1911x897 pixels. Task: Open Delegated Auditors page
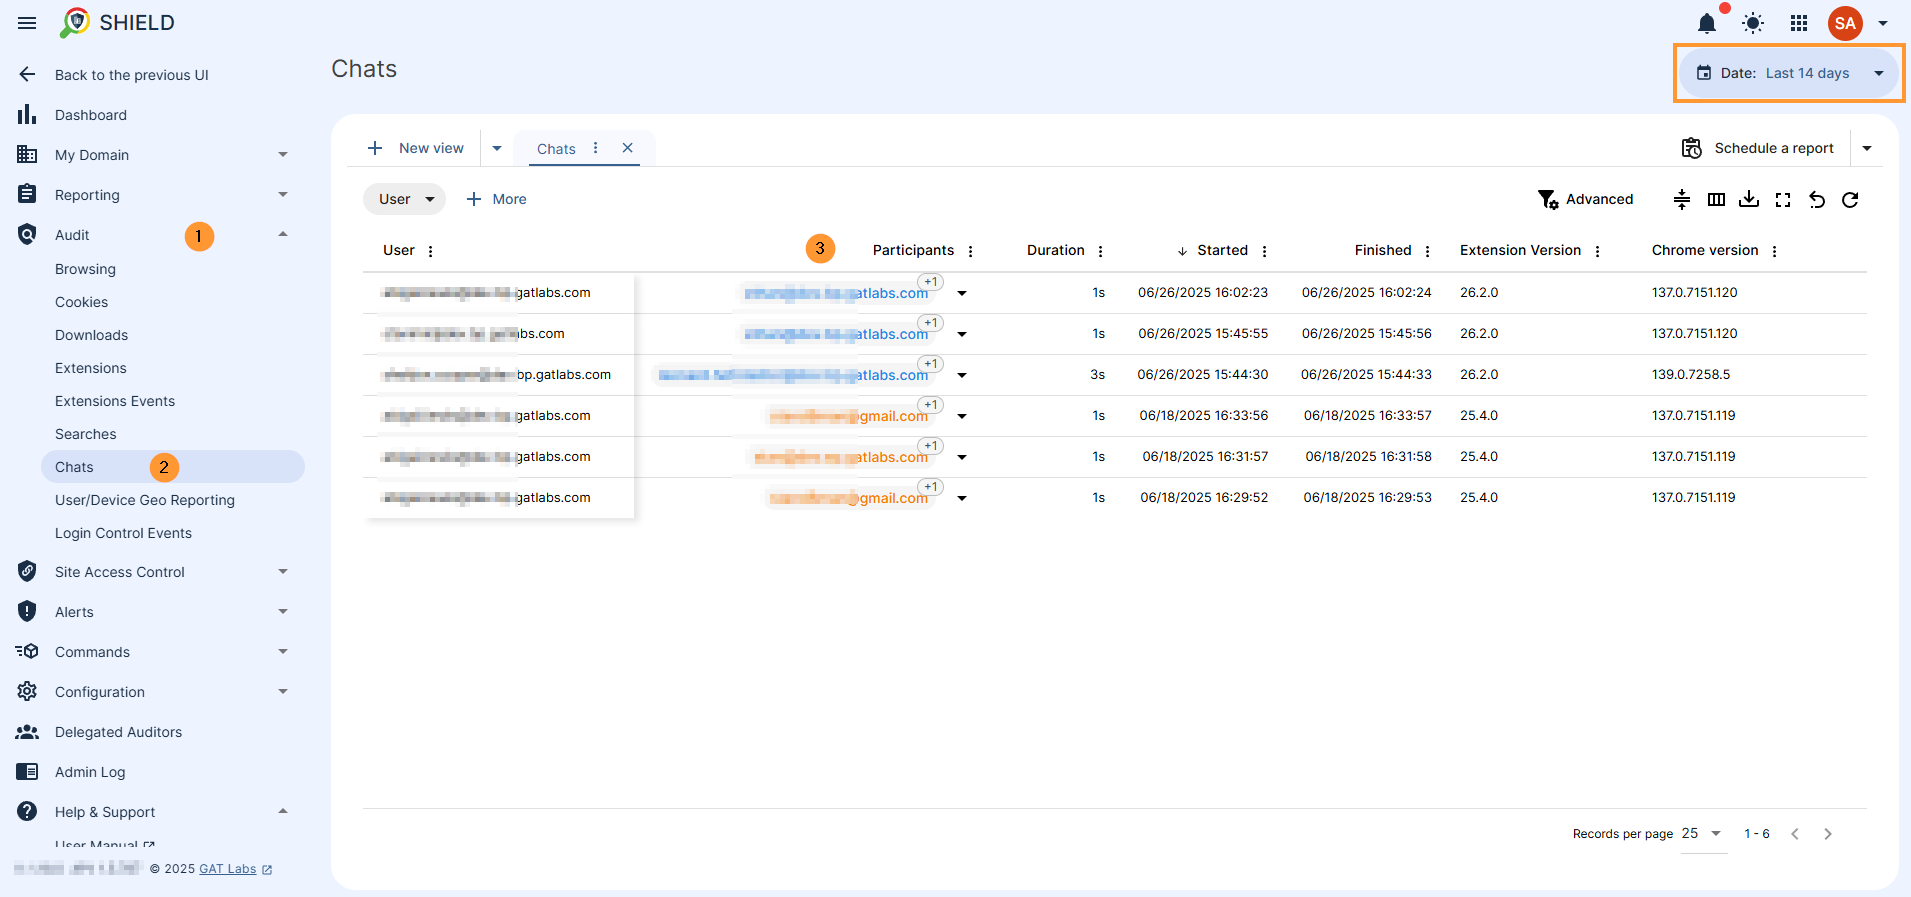[x=118, y=732]
